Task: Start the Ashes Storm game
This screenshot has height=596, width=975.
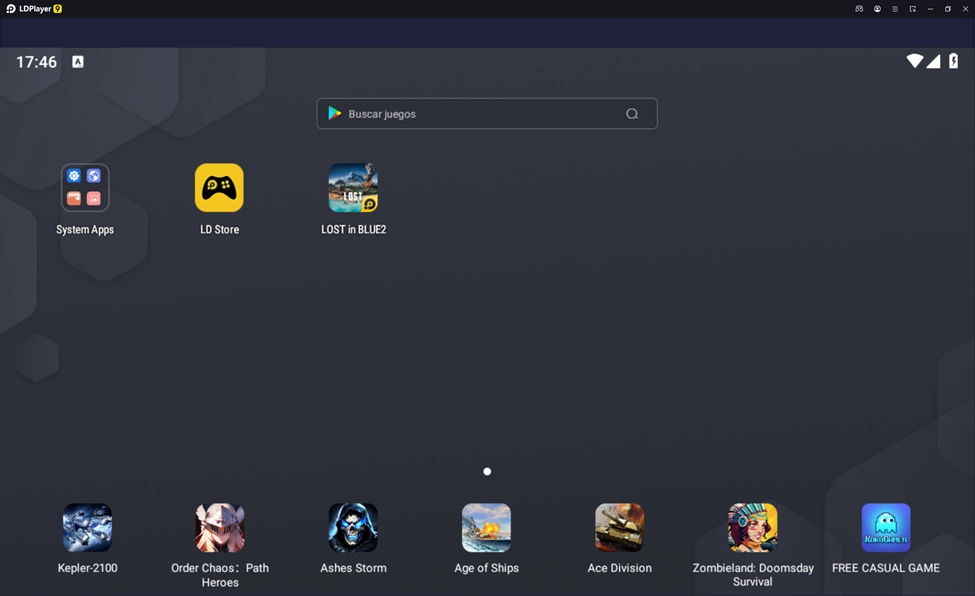Action: (353, 528)
